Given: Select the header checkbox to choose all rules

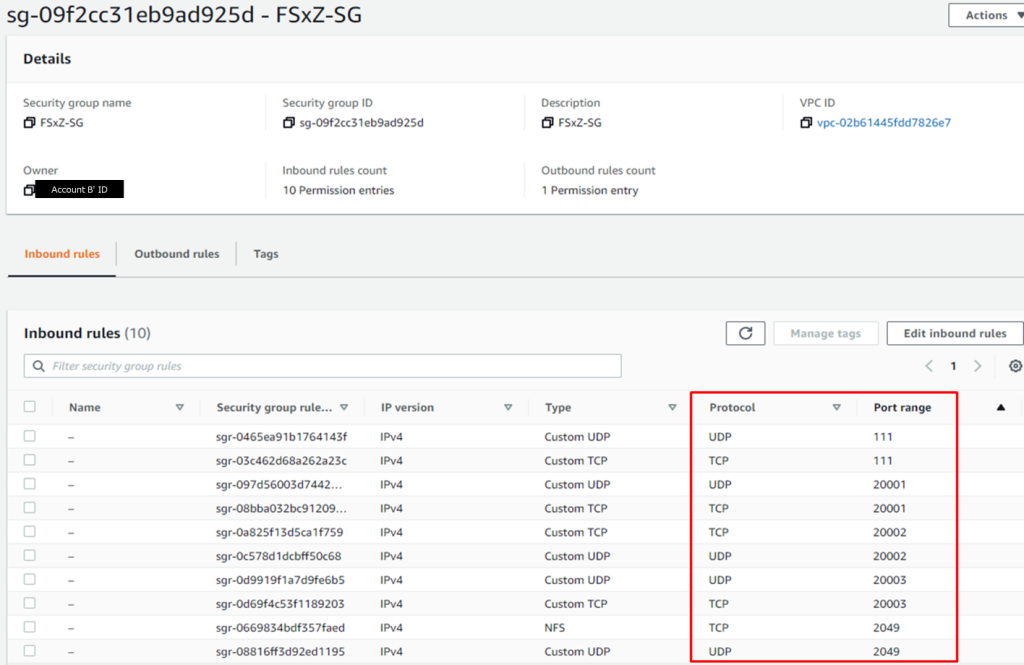Looking at the screenshot, I should 29,406.
